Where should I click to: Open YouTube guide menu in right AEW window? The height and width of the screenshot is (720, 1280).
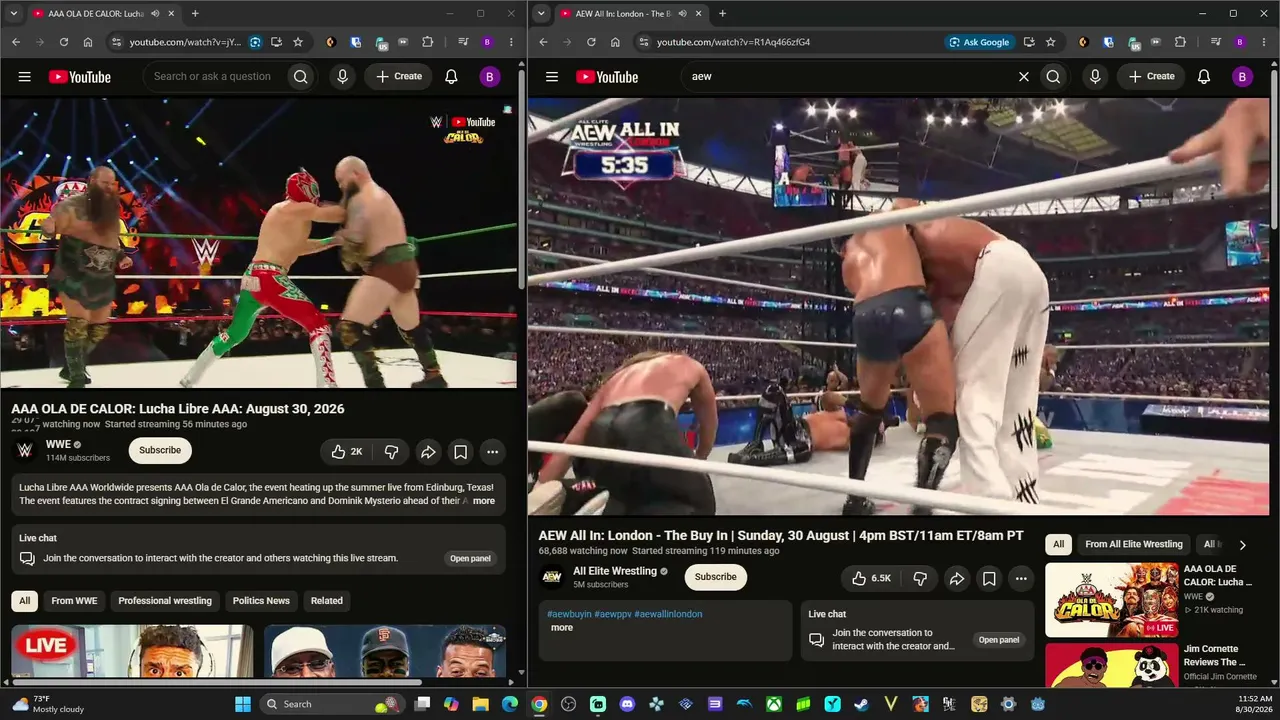coord(552,77)
